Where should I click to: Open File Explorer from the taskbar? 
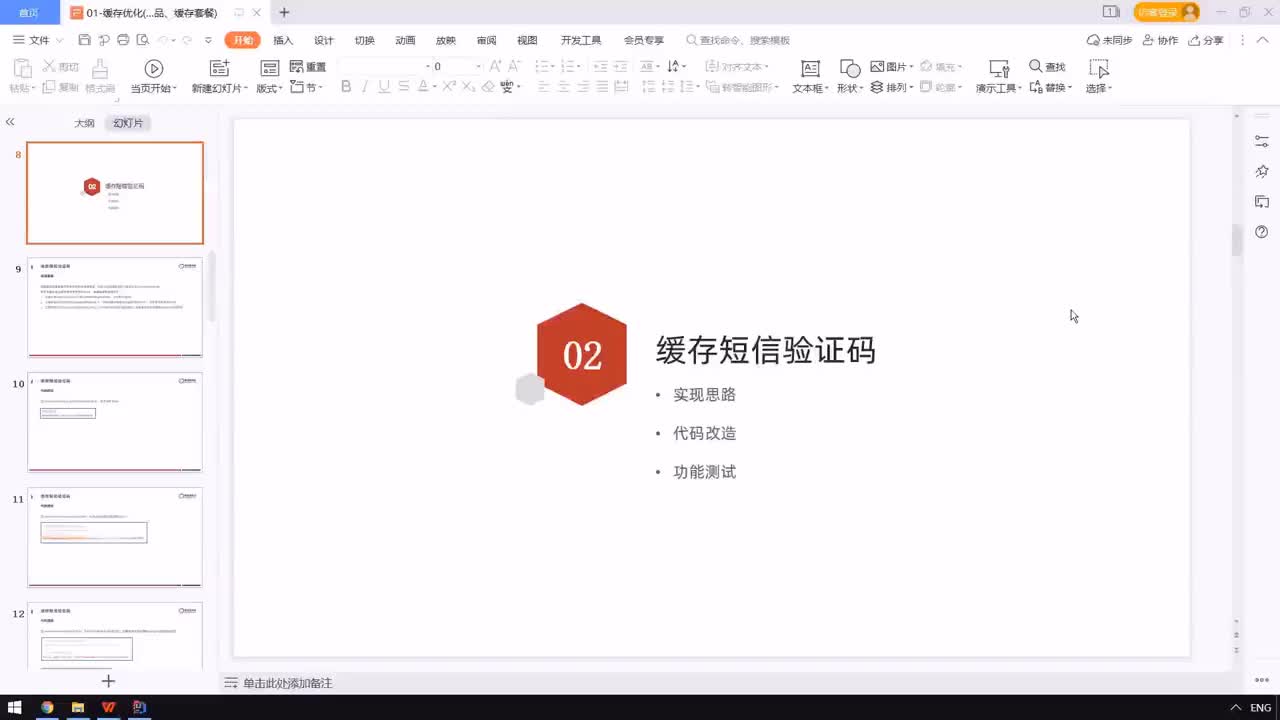[x=78, y=707]
